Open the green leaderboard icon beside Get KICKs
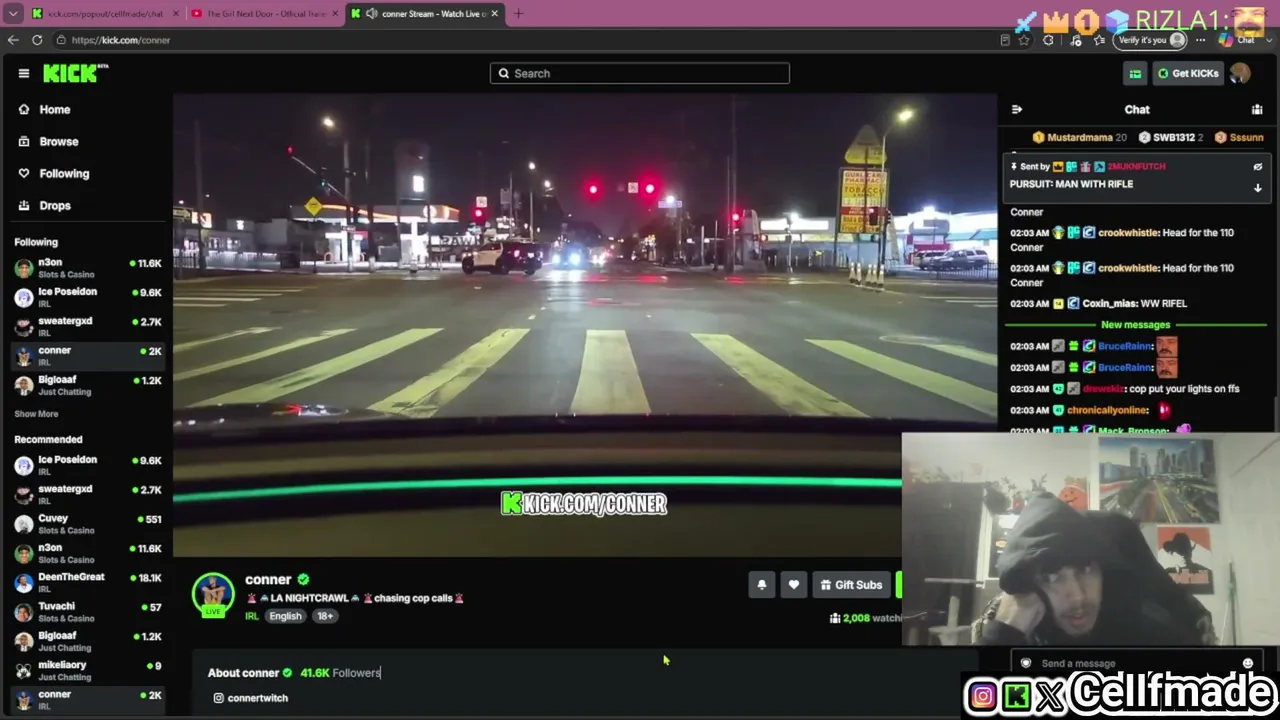The image size is (1280, 720). (1135, 73)
